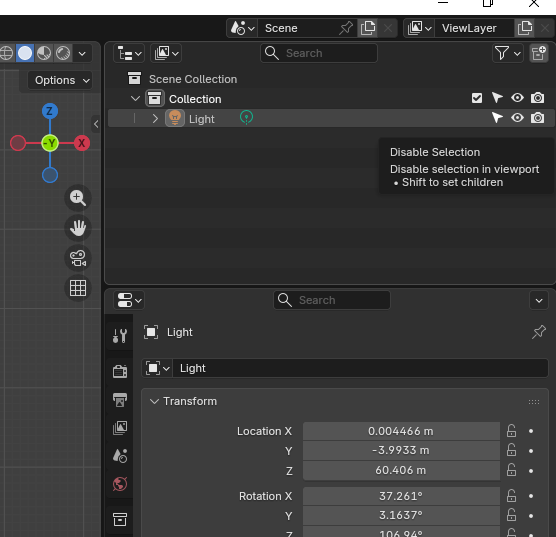Toggle Collection selectability arrow
The height and width of the screenshot is (537, 556).
(x=497, y=98)
